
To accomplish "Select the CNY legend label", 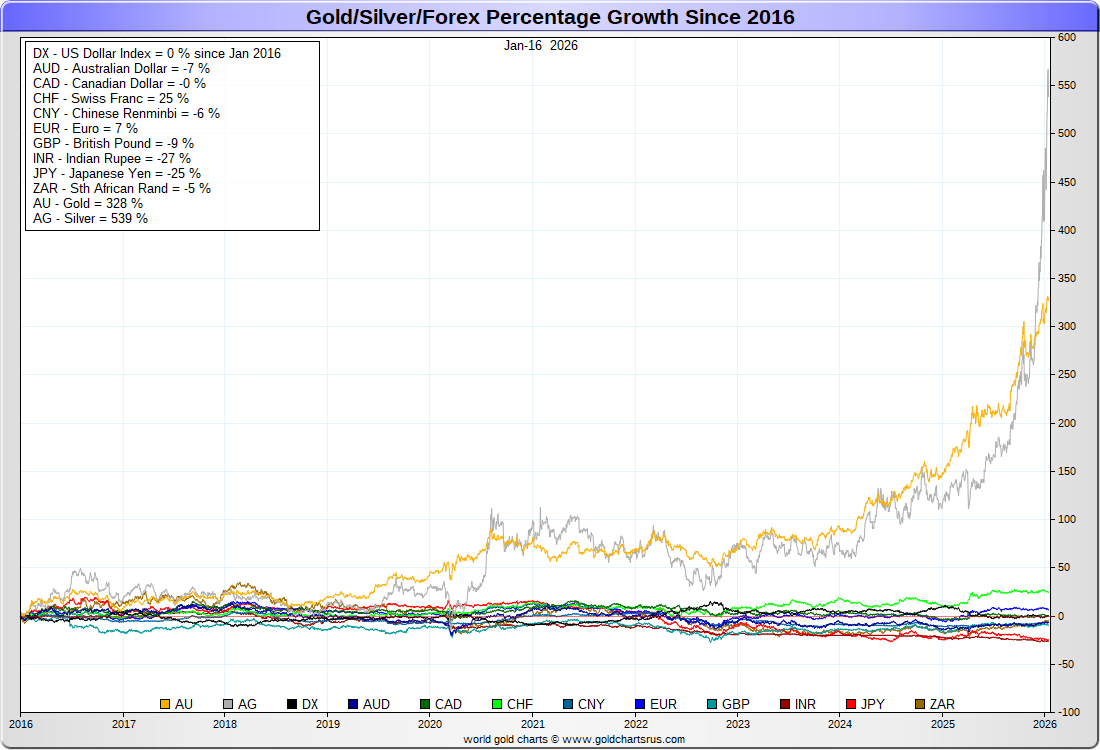I will [592, 705].
